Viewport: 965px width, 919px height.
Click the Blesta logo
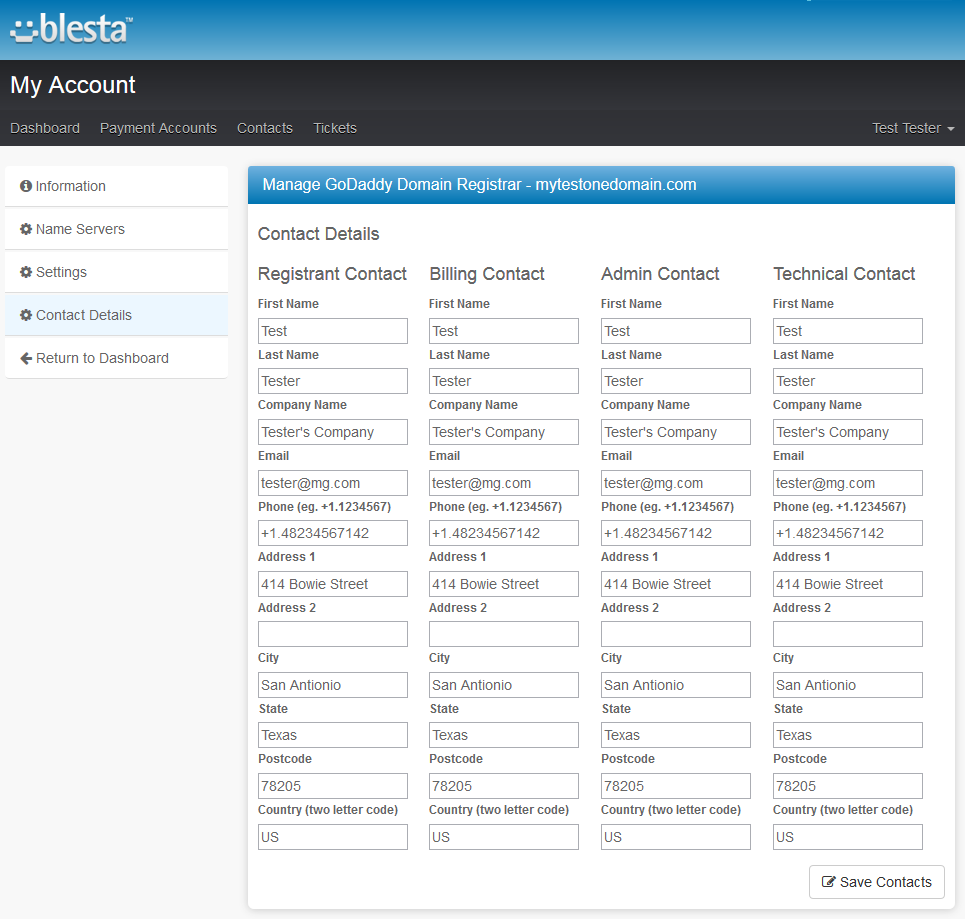point(71,29)
